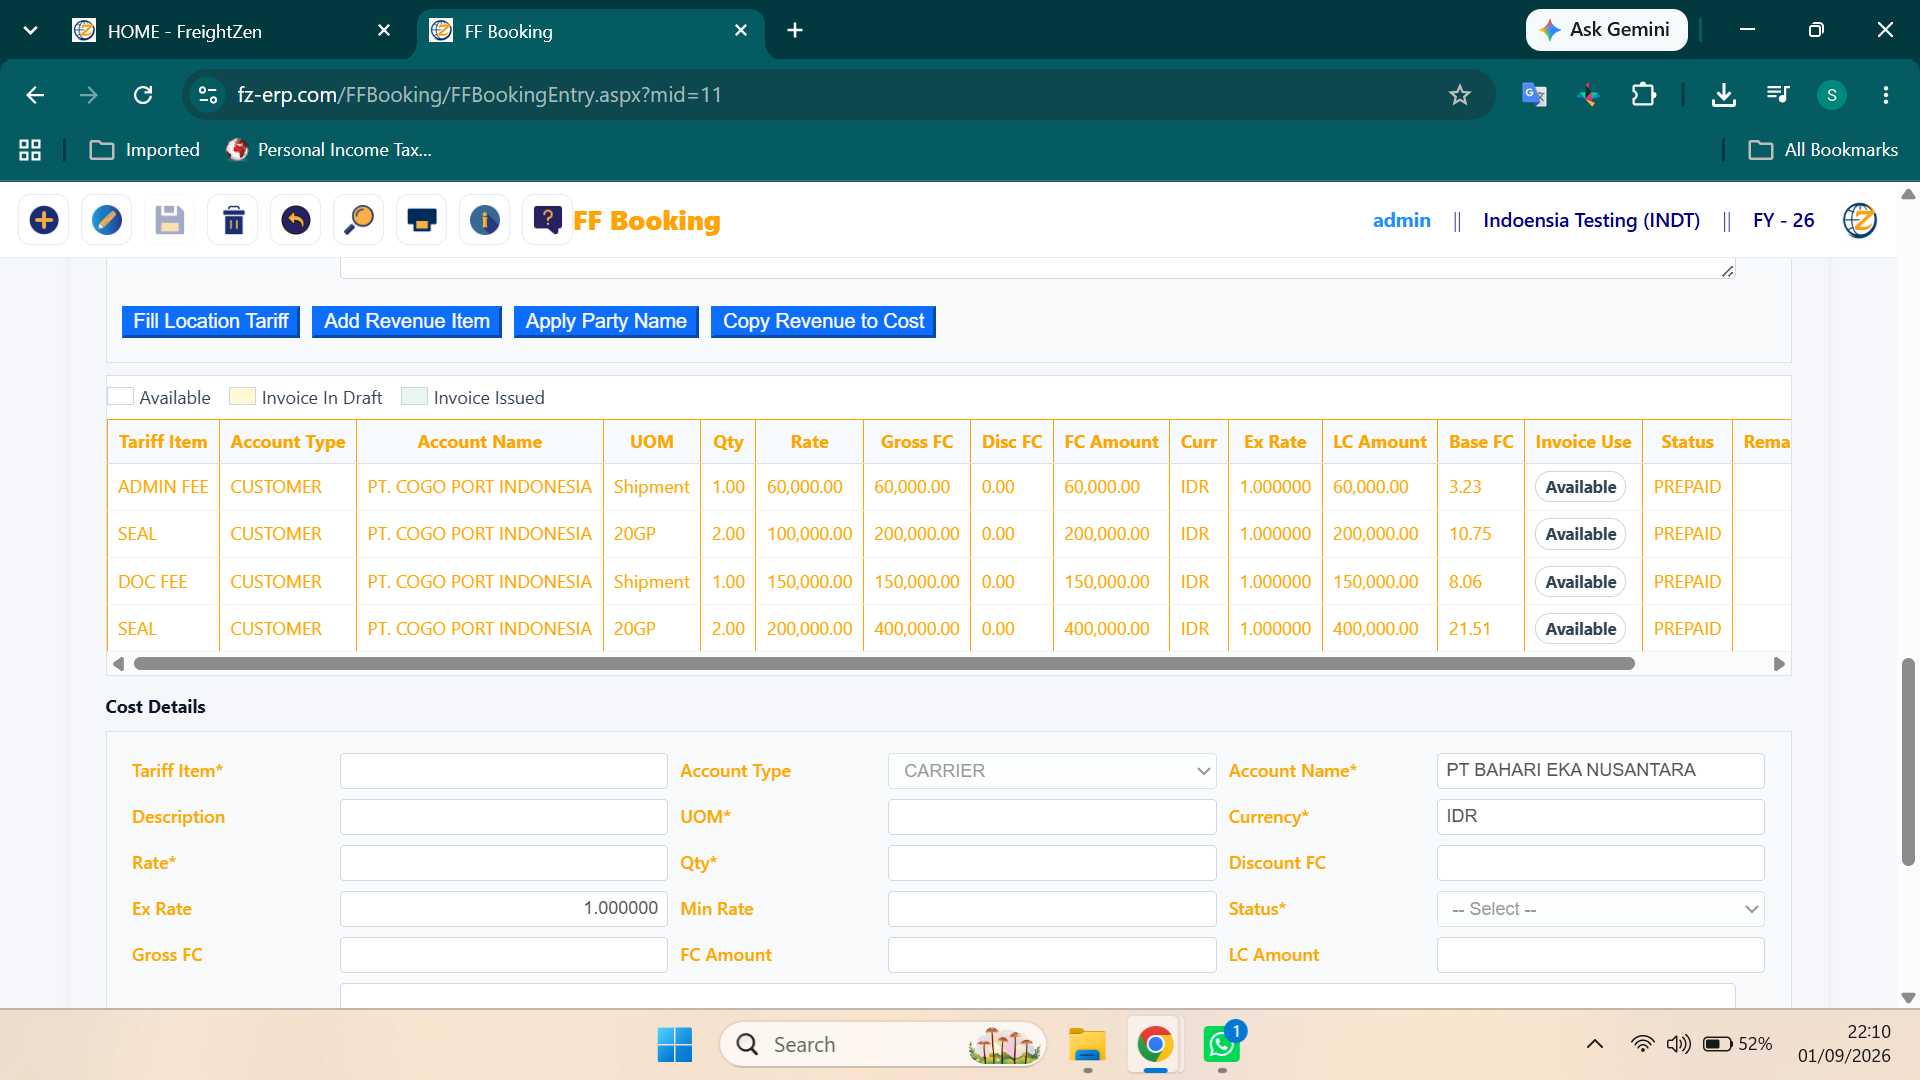The image size is (1920, 1080).
Task: Focus the Discount FC input field
Action: [1600, 863]
